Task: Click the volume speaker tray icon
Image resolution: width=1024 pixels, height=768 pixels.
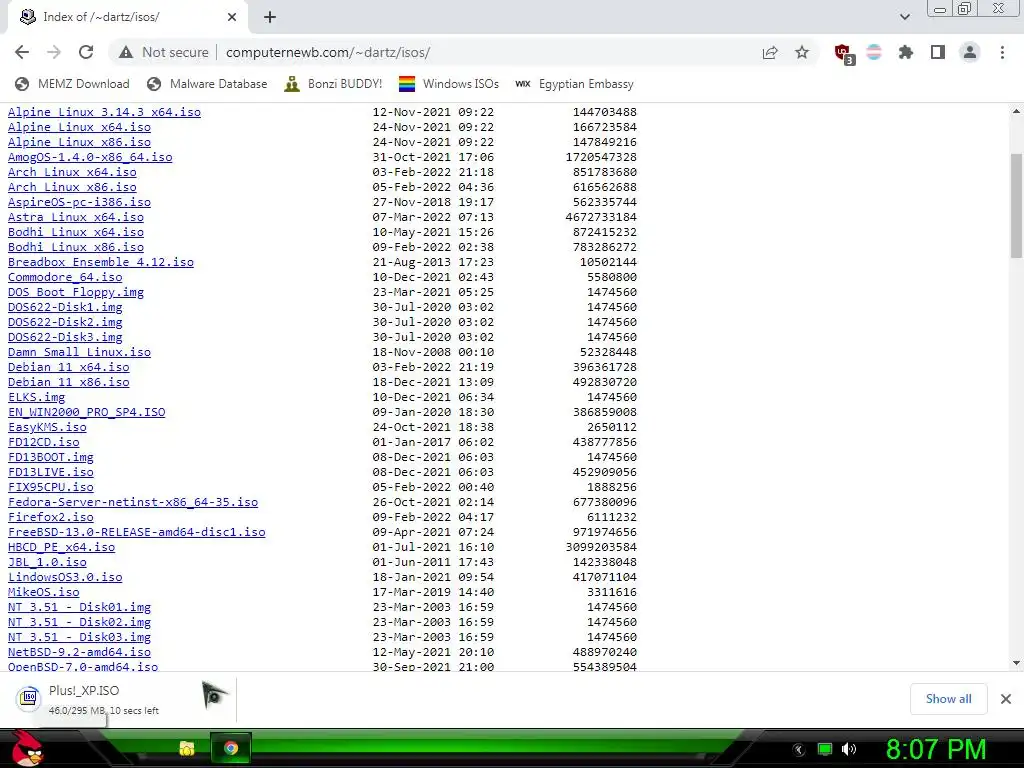Action: tap(849, 749)
